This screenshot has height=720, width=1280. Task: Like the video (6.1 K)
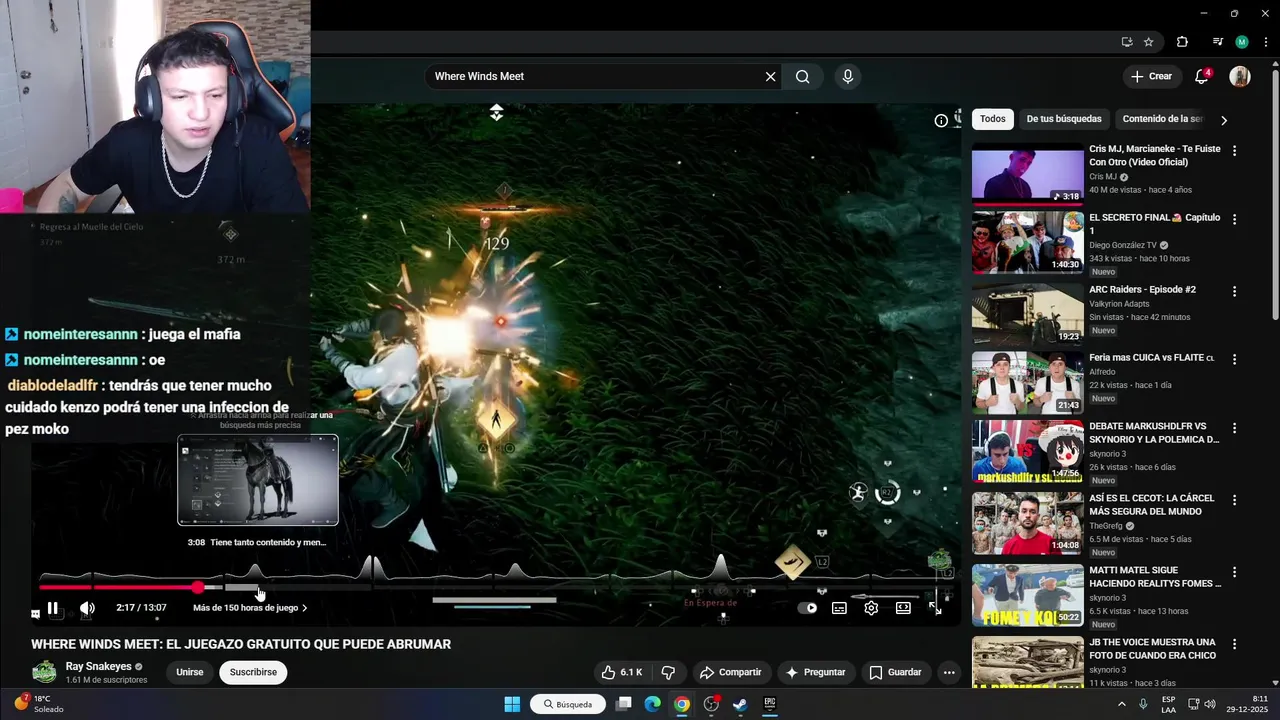[x=621, y=672]
